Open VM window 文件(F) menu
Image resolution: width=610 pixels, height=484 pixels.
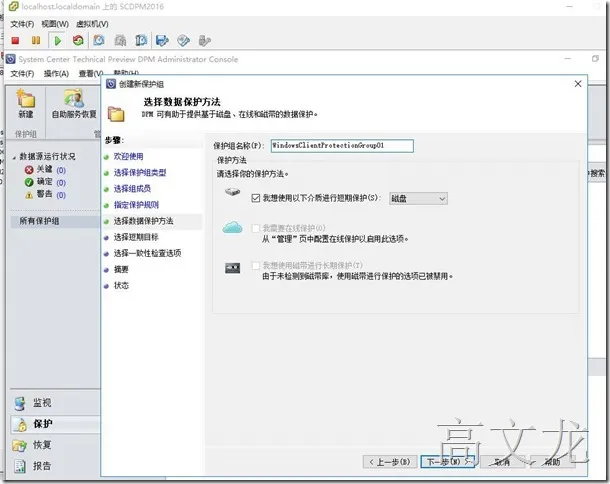pos(22,24)
